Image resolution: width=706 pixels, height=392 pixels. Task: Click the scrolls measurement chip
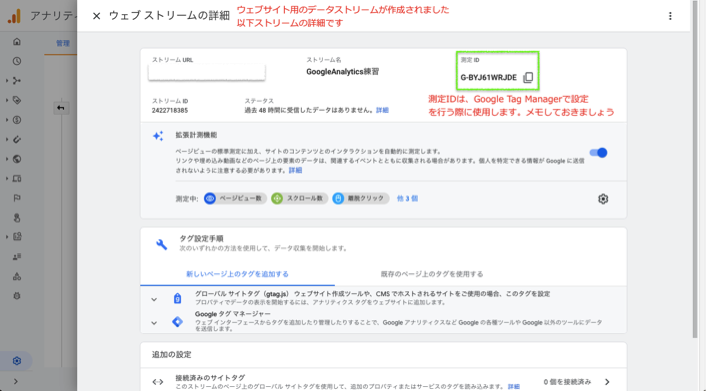[299, 198]
